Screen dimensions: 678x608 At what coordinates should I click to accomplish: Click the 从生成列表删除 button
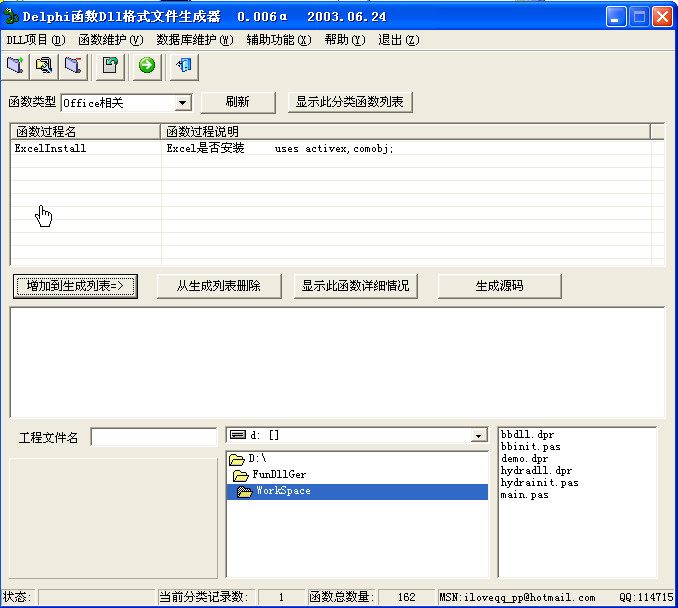coord(219,286)
